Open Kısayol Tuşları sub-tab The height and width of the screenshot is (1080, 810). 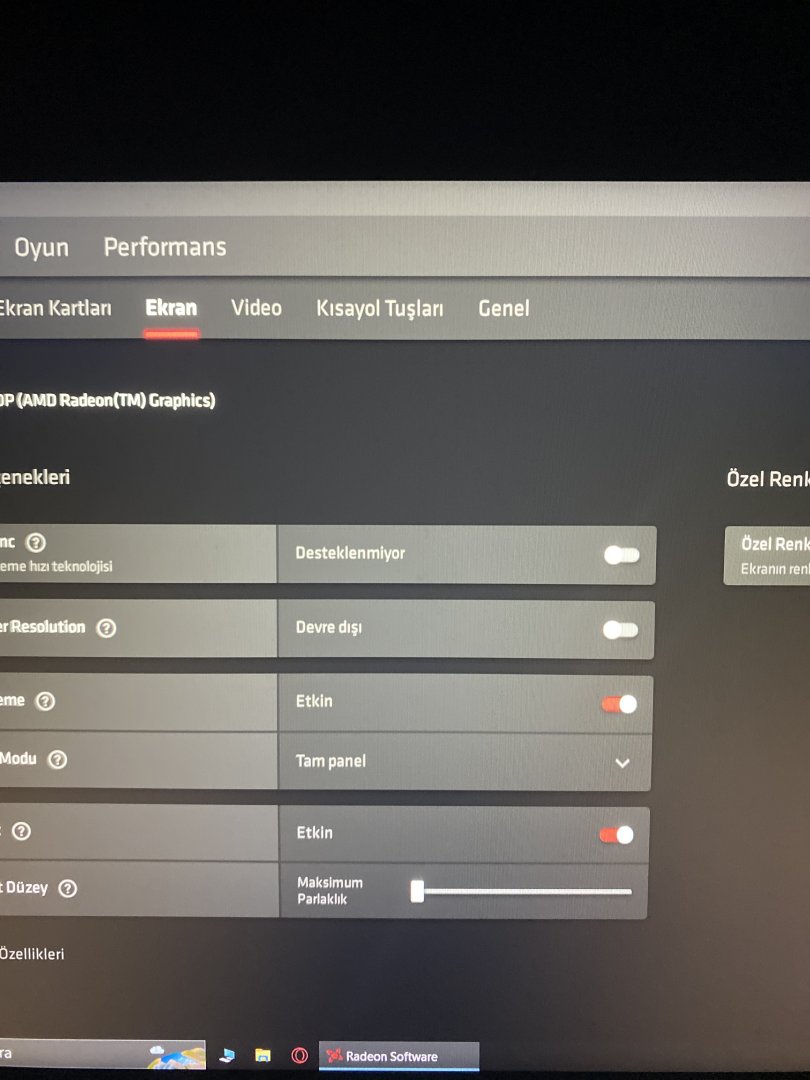pyautogui.click(x=380, y=309)
